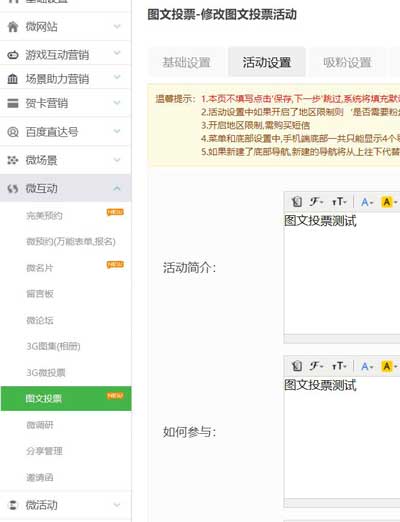
Task: Expand the 微场景 menu chevron
Action: [117, 160]
